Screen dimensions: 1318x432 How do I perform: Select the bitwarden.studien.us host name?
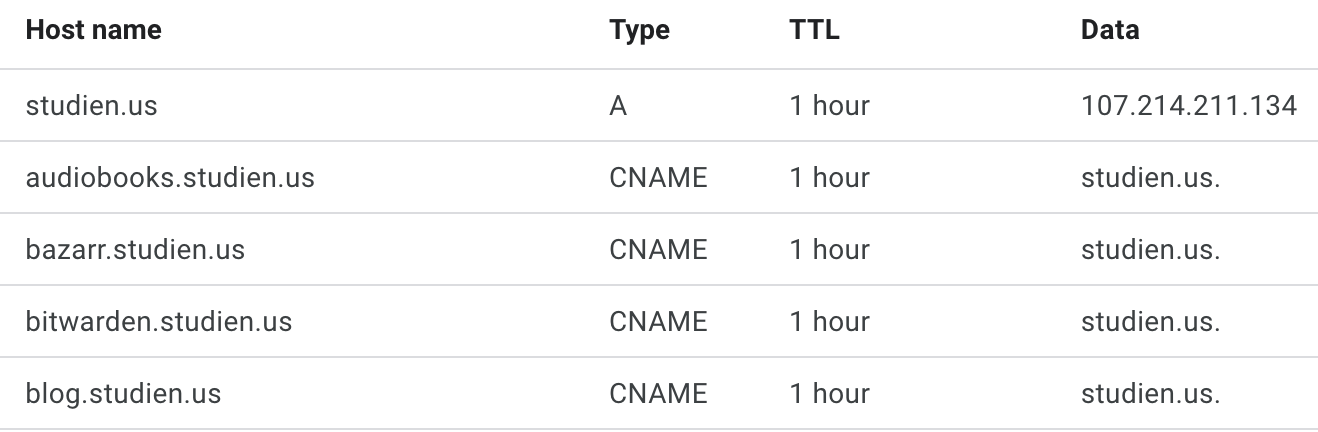[x=159, y=321]
